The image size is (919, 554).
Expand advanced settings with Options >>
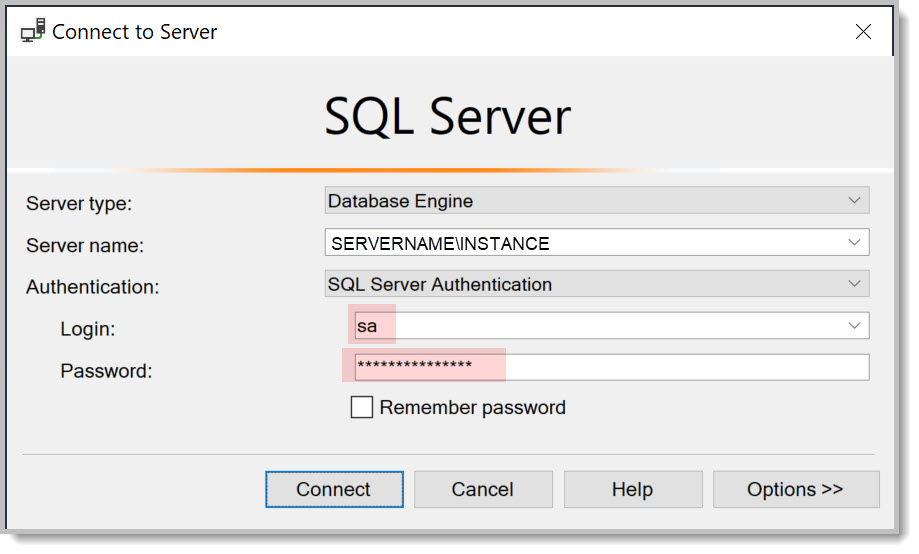click(x=795, y=490)
